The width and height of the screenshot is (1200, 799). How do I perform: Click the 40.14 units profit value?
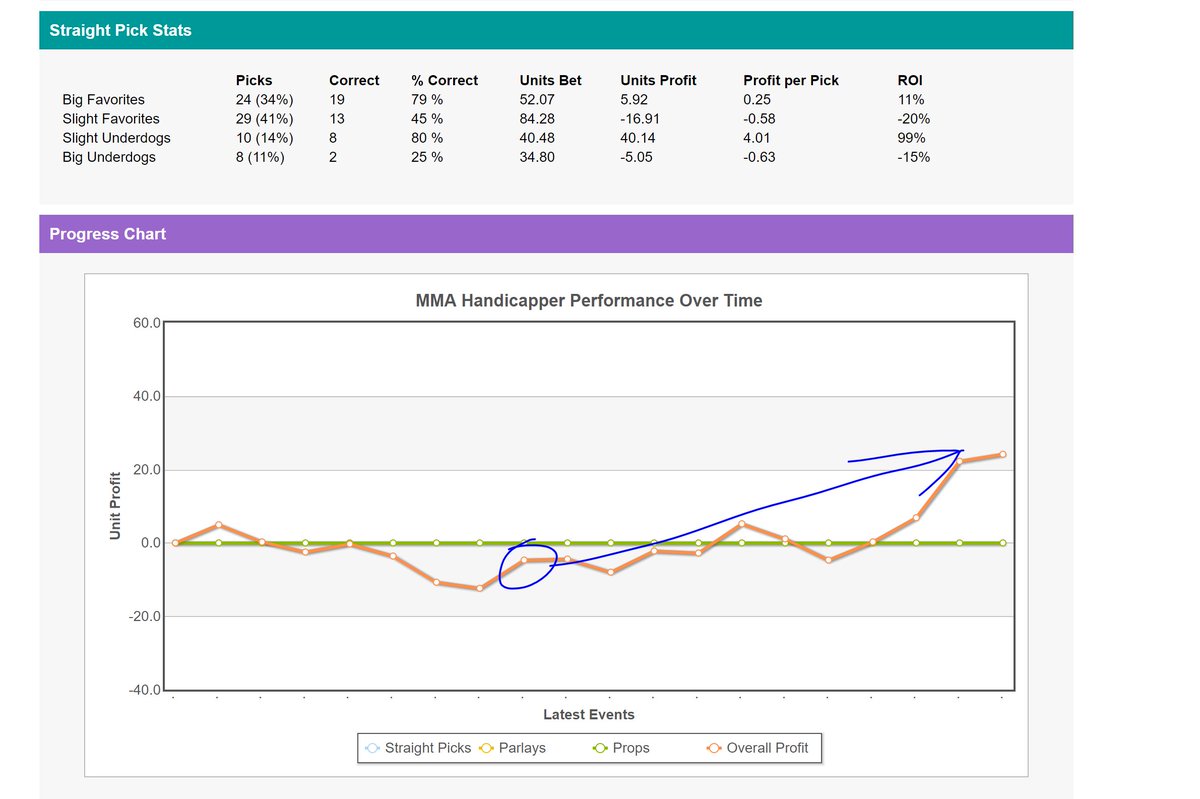tap(638, 137)
